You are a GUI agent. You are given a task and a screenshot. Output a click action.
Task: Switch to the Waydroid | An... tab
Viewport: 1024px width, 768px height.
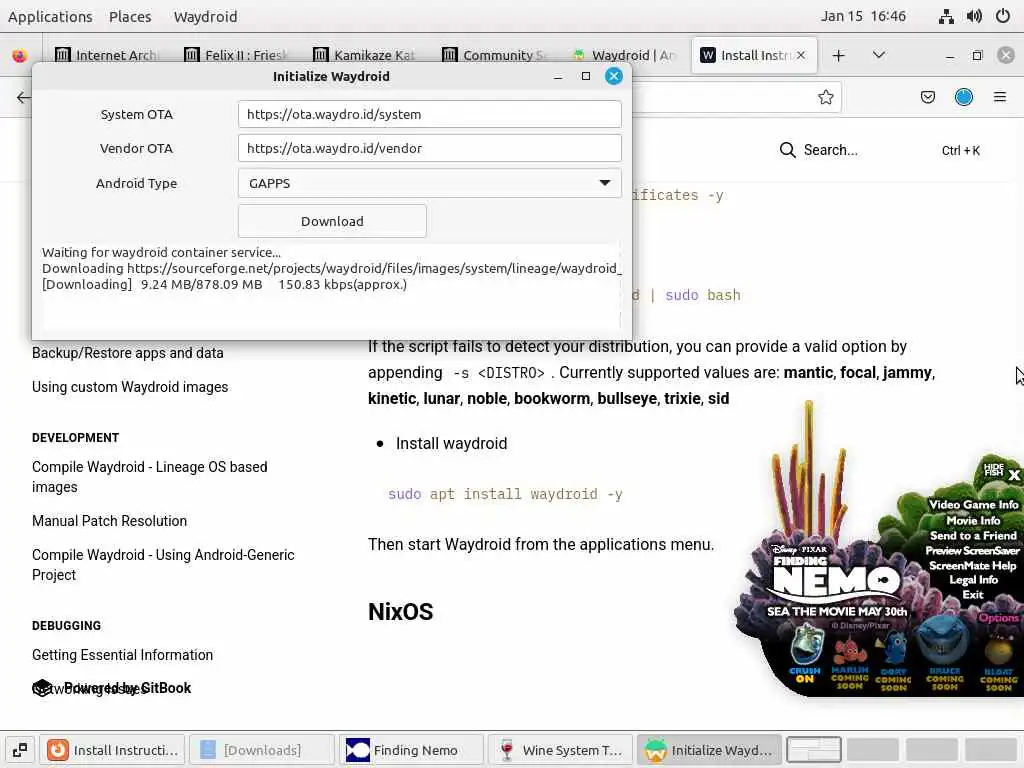pos(624,56)
